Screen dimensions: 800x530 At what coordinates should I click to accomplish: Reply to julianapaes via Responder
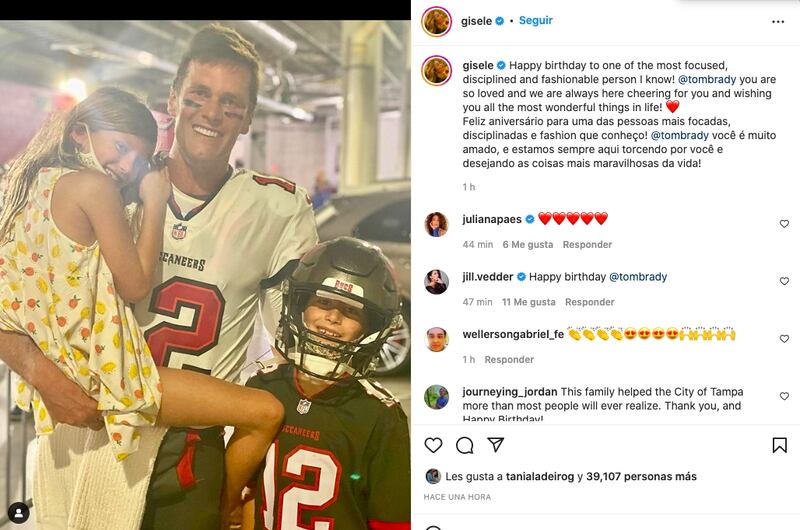[587, 245]
